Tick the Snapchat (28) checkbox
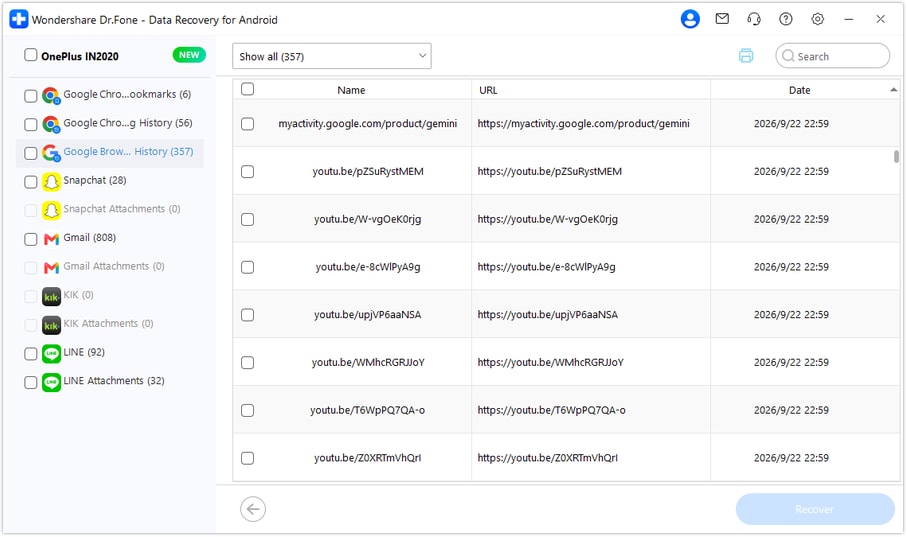 [x=31, y=181]
